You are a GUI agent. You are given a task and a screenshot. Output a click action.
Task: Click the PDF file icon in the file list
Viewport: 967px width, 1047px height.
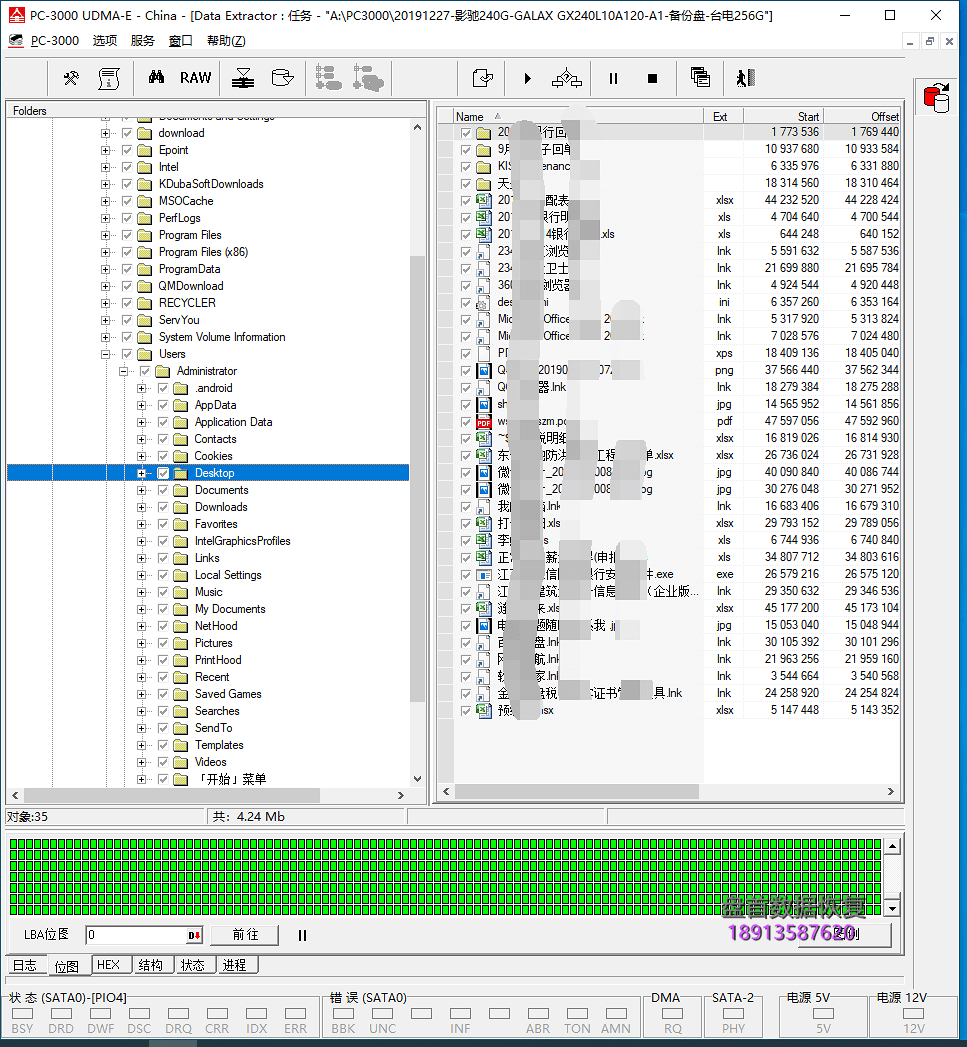[x=484, y=422]
